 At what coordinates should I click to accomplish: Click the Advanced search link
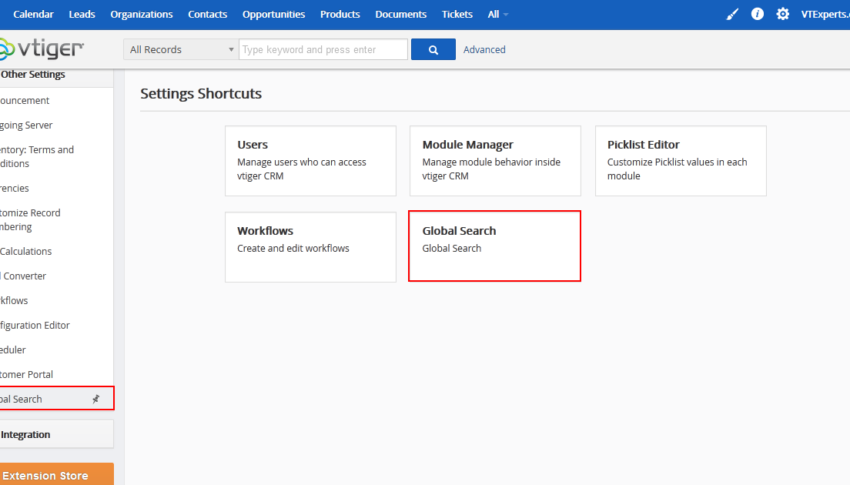click(484, 49)
